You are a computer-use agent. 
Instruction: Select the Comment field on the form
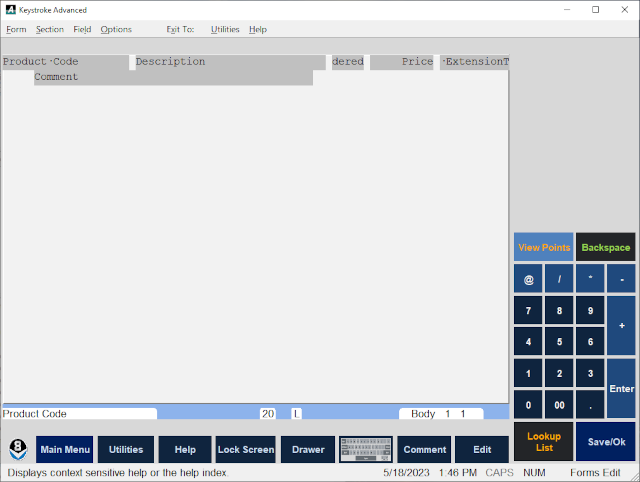pyautogui.click(x=173, y=78)
